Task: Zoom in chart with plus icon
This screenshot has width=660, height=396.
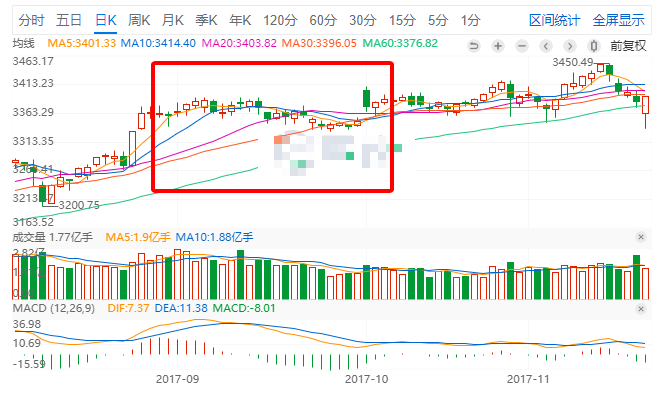Action: click(498, 45)
